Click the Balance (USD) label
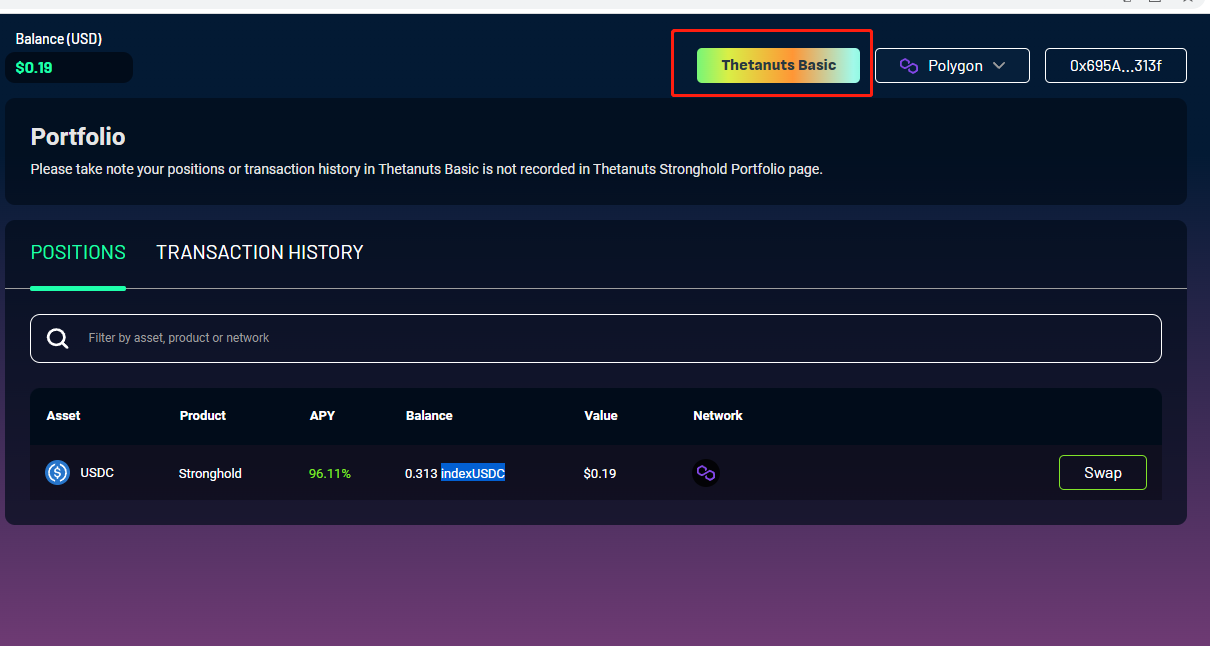The height and width of the screenshot is (646, 1210). tap(59, 39)
